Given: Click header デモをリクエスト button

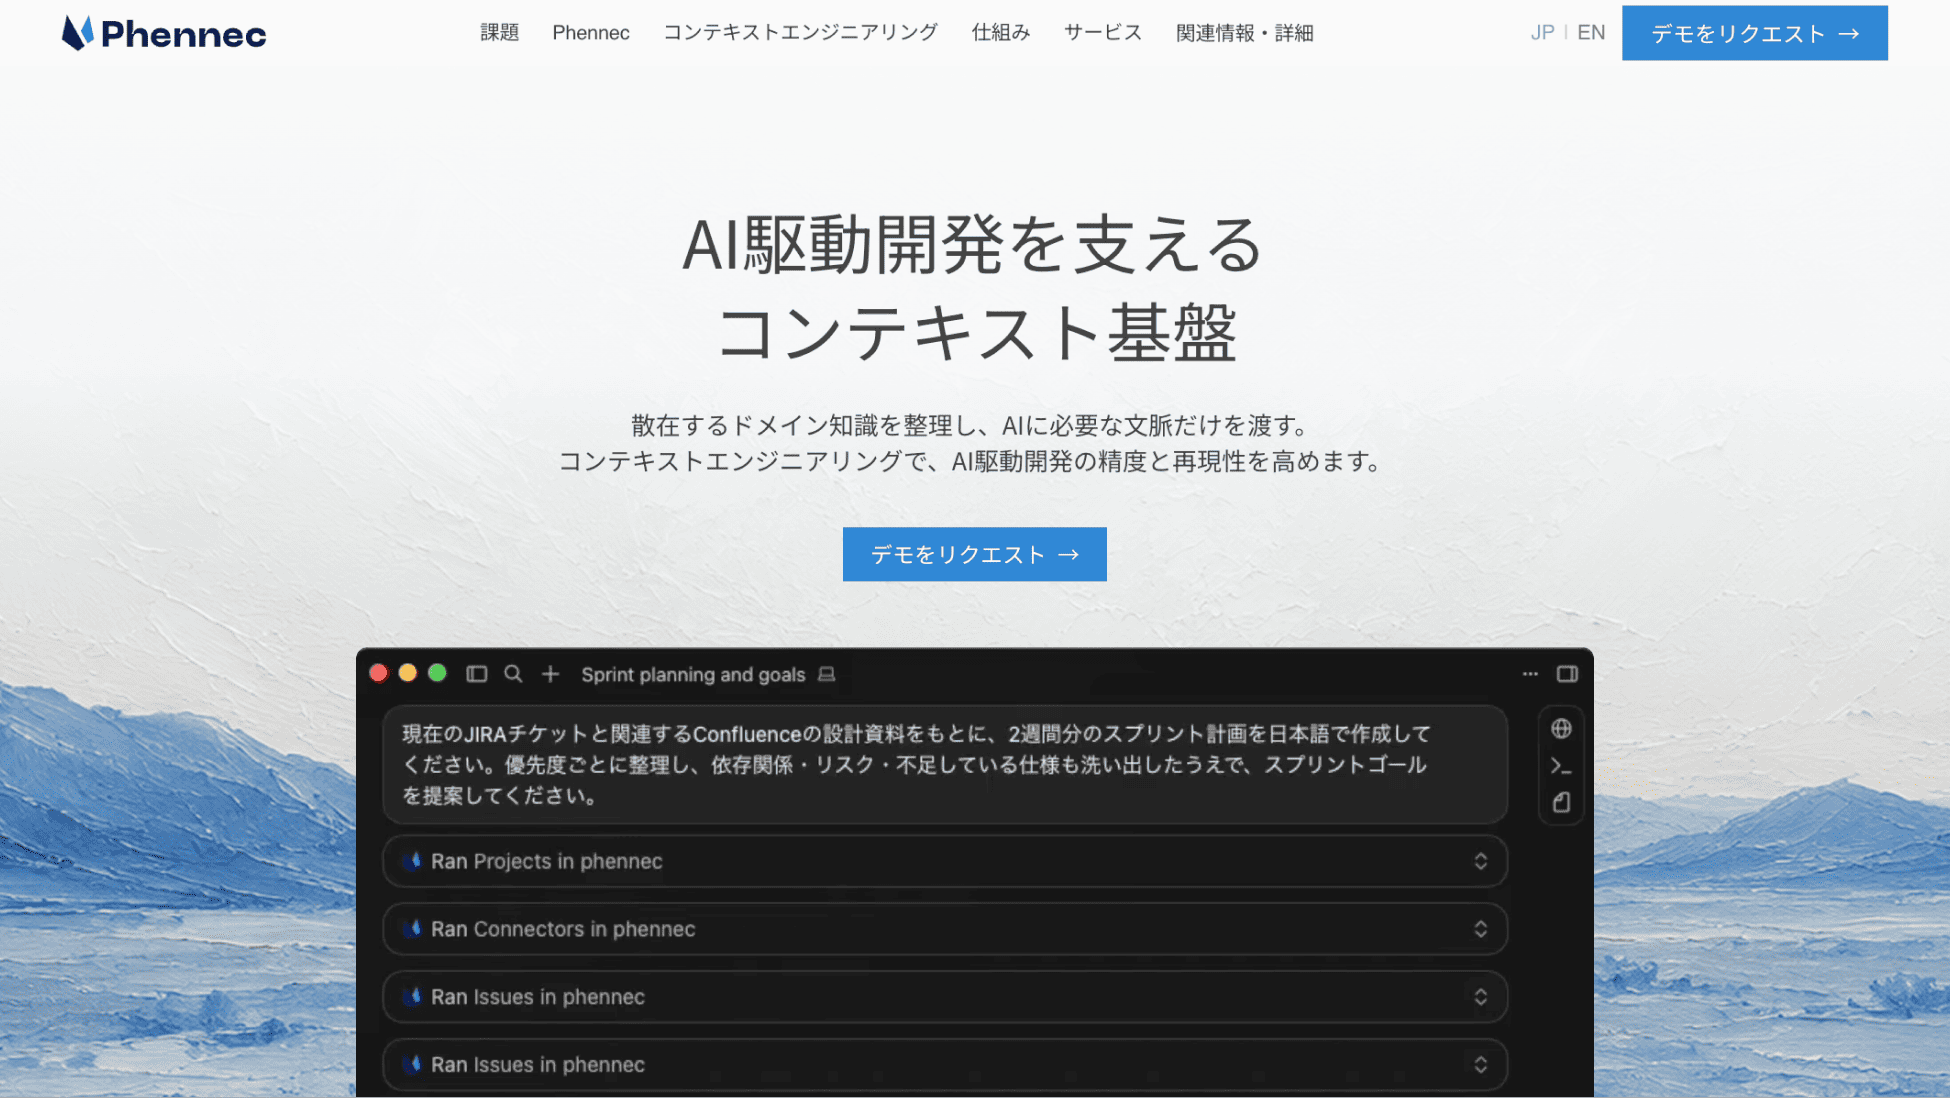Looking at the screenshot, I should tap(1755, 33).
